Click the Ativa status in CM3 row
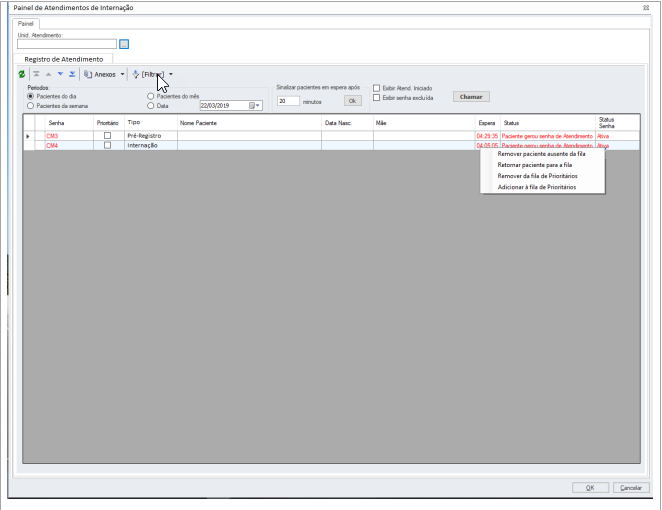This screenshot has width=662, height=510. pyautogui.click(x=603, y=136)
